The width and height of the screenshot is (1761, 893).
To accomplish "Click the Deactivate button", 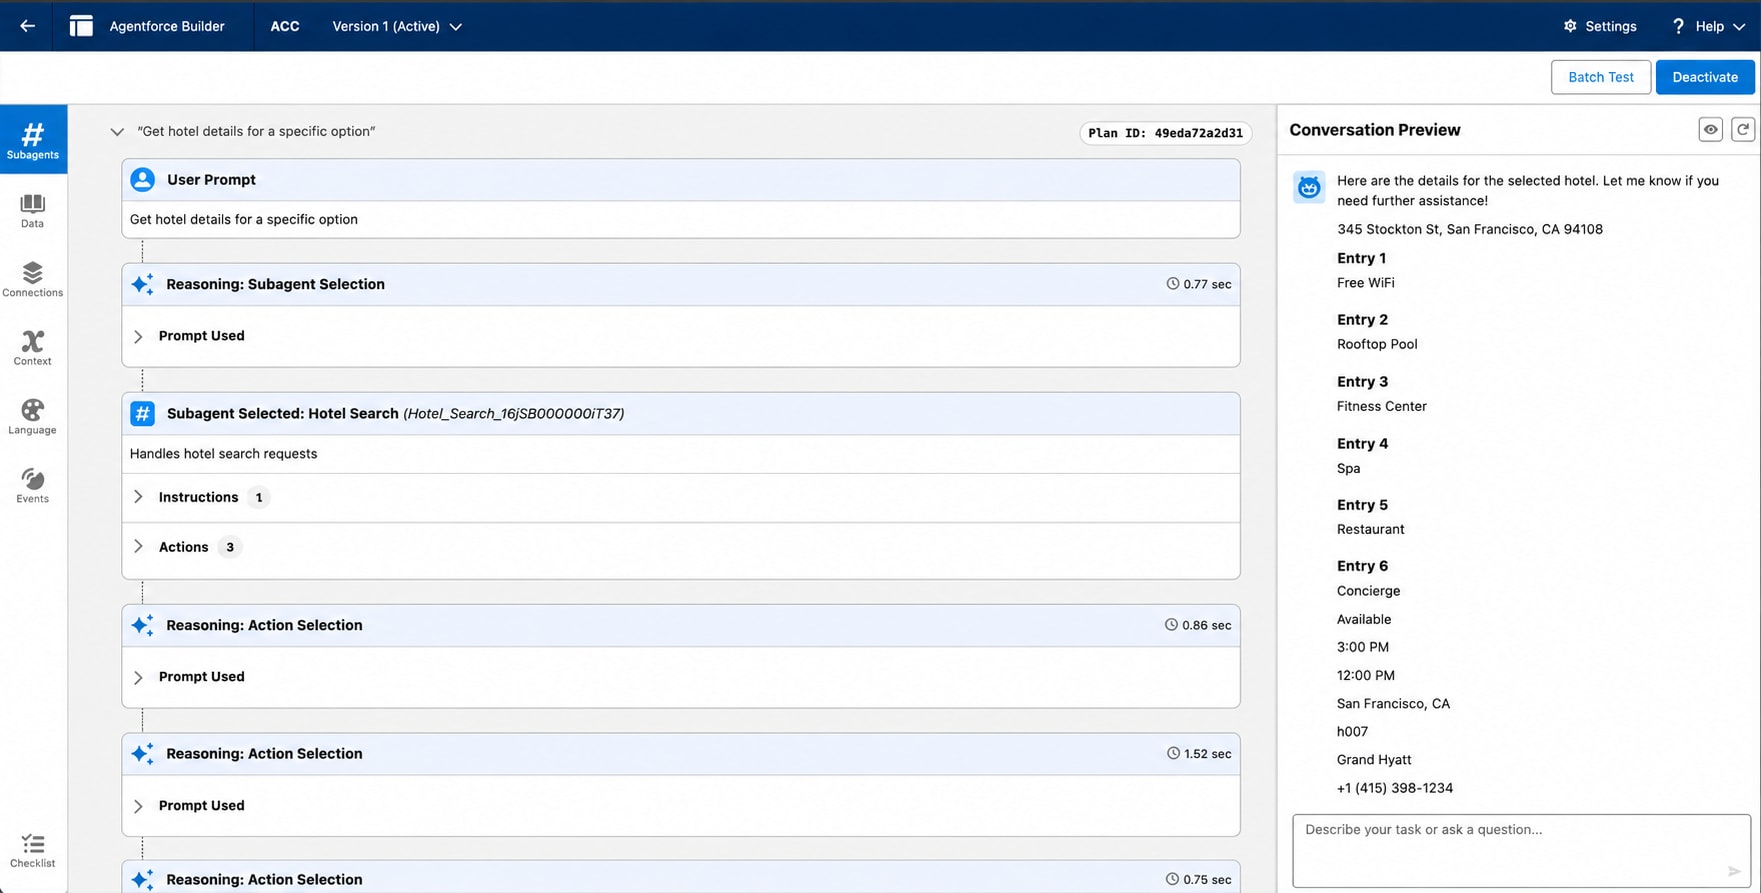I will tap(1705, 77).
